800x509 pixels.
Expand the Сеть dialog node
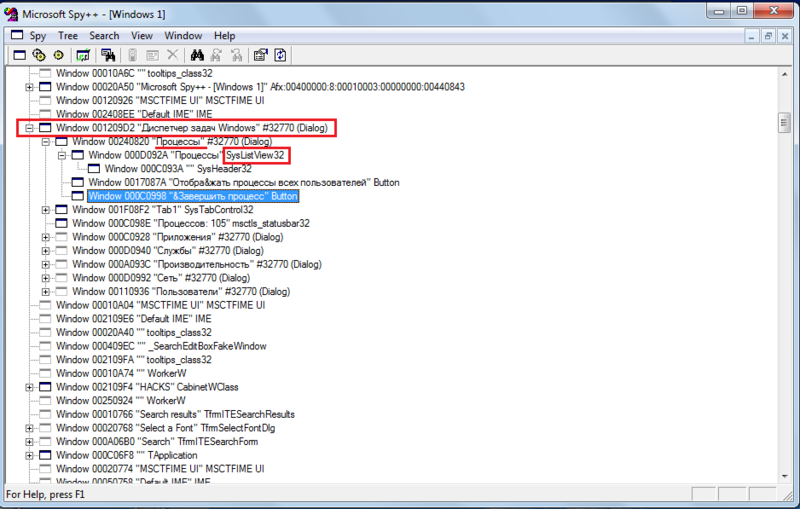(46, 278)
